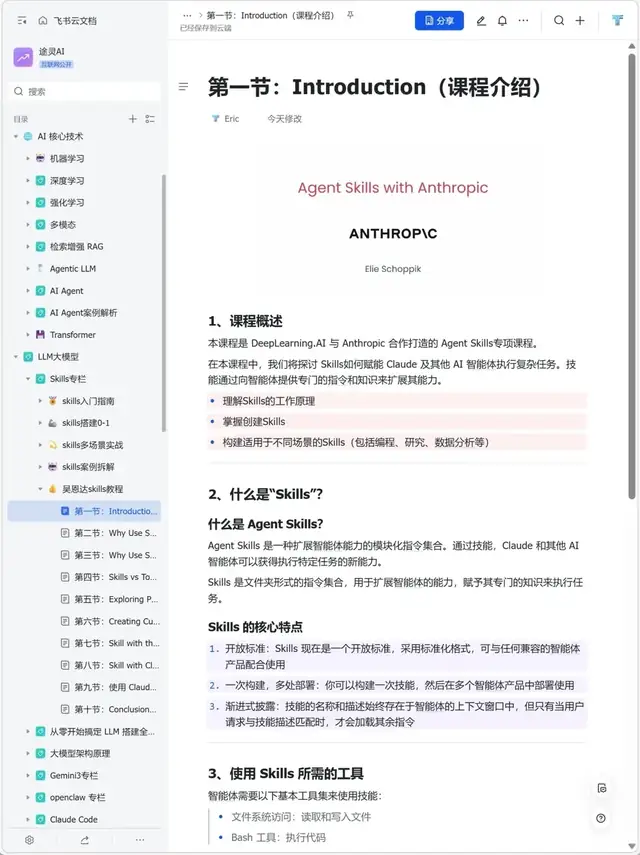
Task: Open notifications bell icon
Action: point(502,21)
